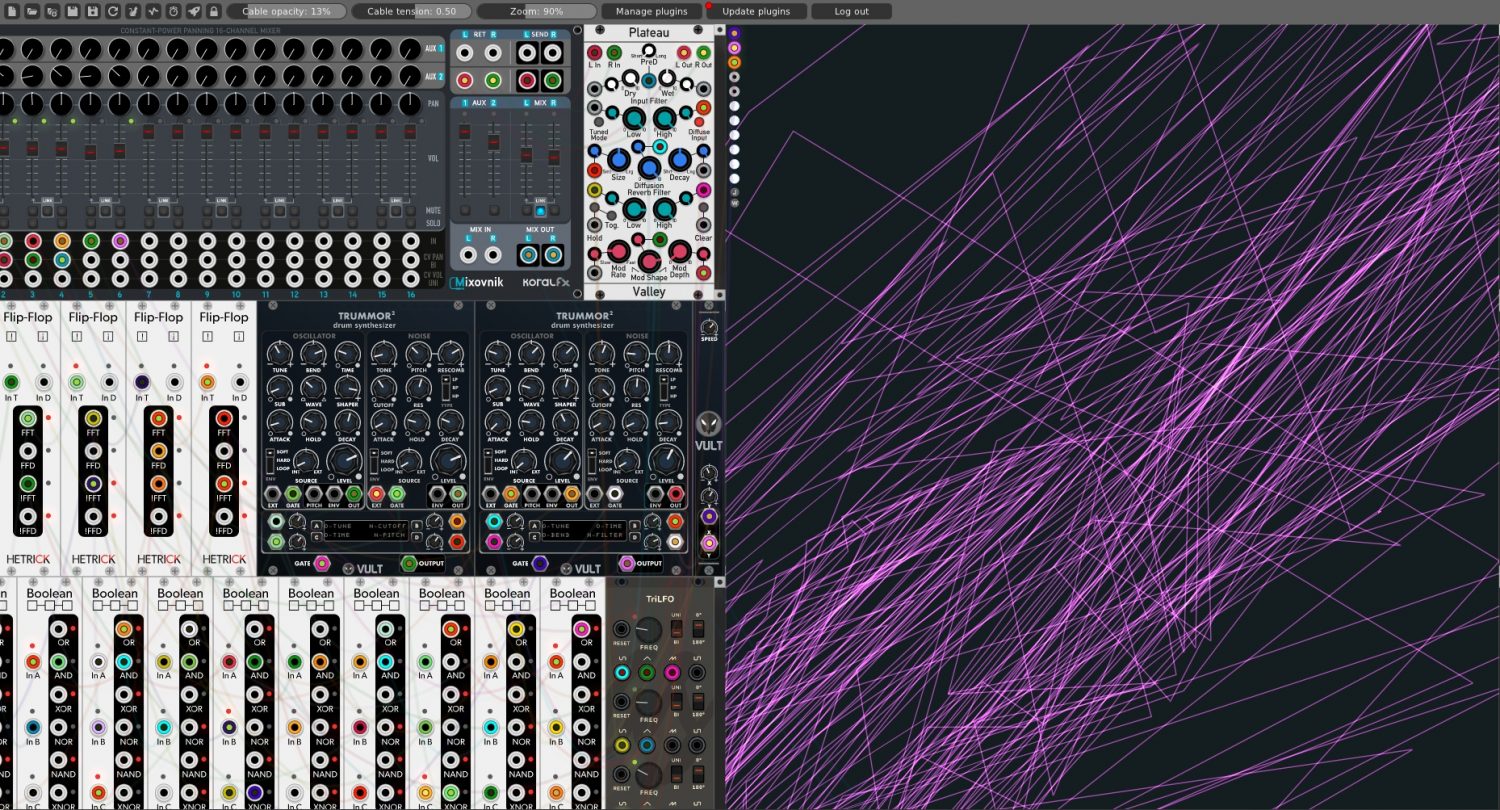Image resolution: width=1500 pixels, height=810 pixels.
Task: Click the TUNE knob on the left Trummor
Action: 281,352
